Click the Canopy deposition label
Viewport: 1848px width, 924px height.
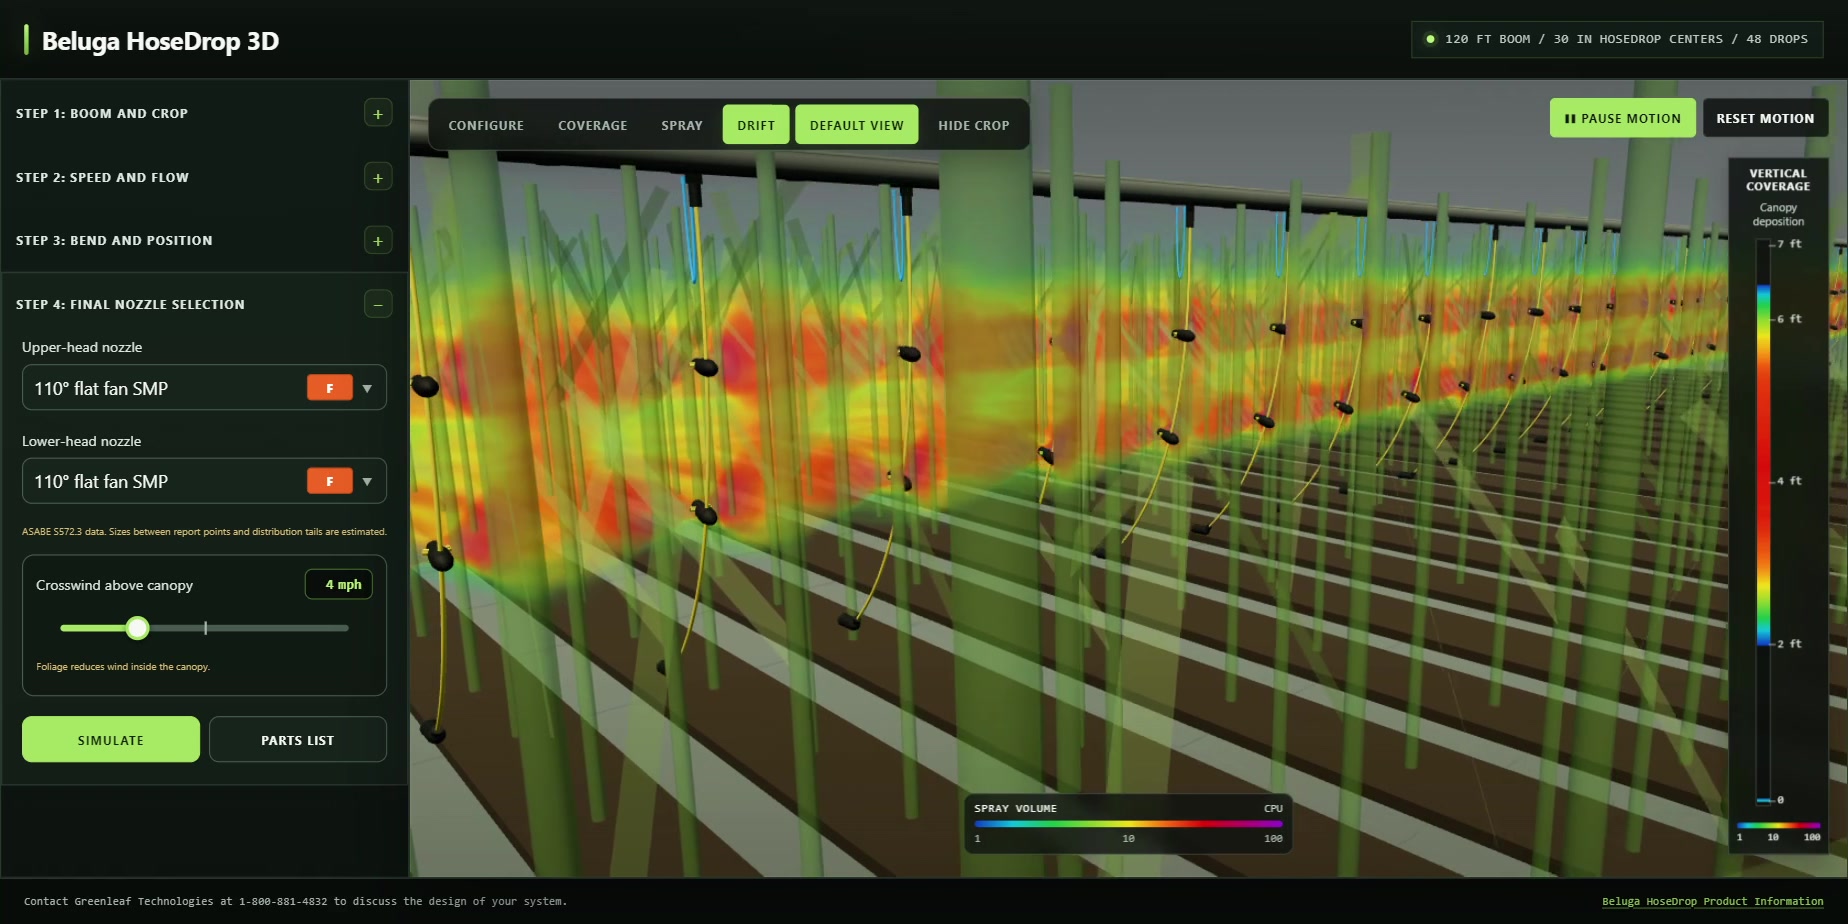click(x=1778, y=215)
